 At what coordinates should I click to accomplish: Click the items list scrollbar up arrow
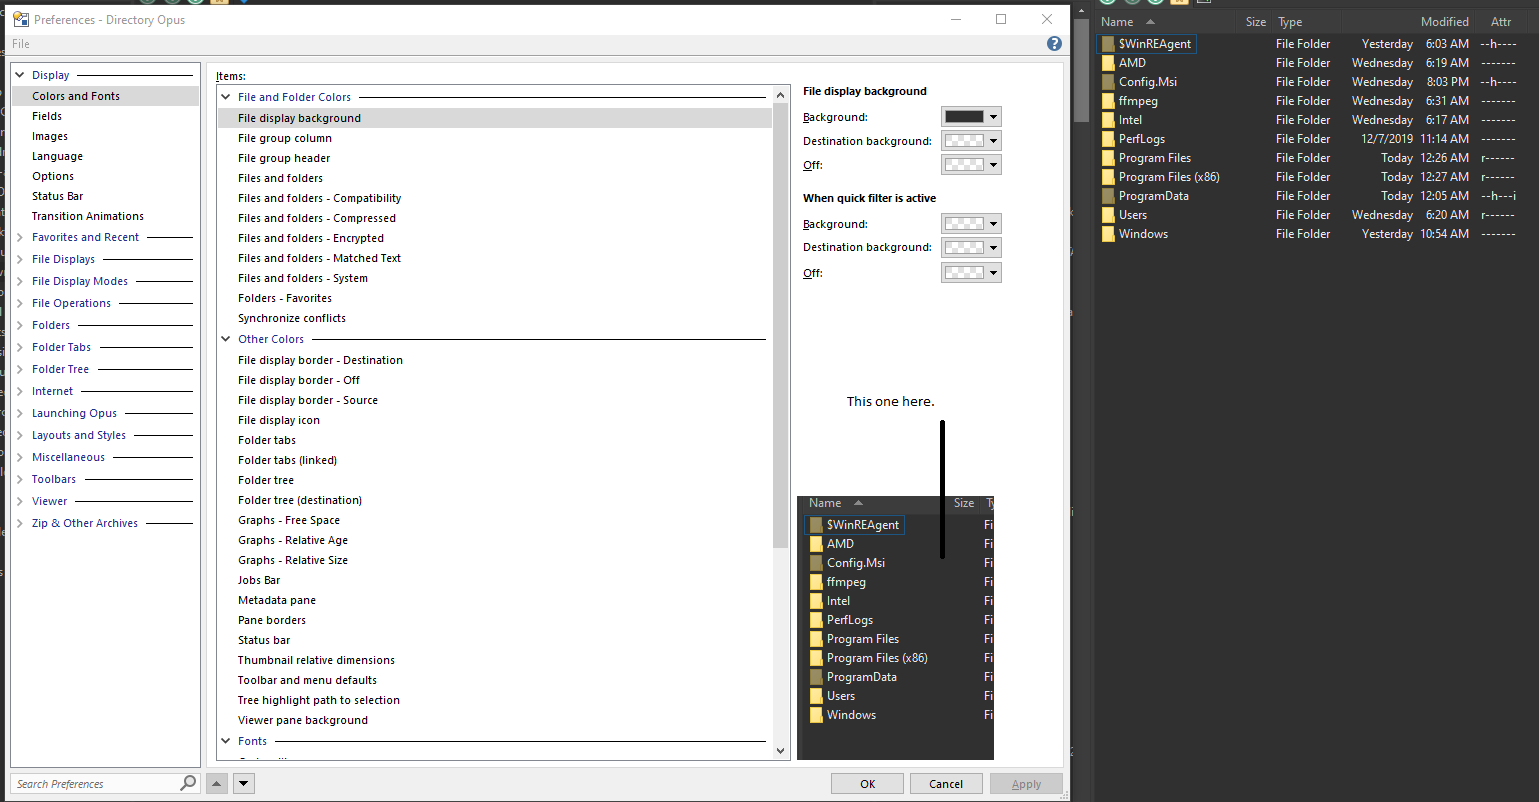[781, 96]
